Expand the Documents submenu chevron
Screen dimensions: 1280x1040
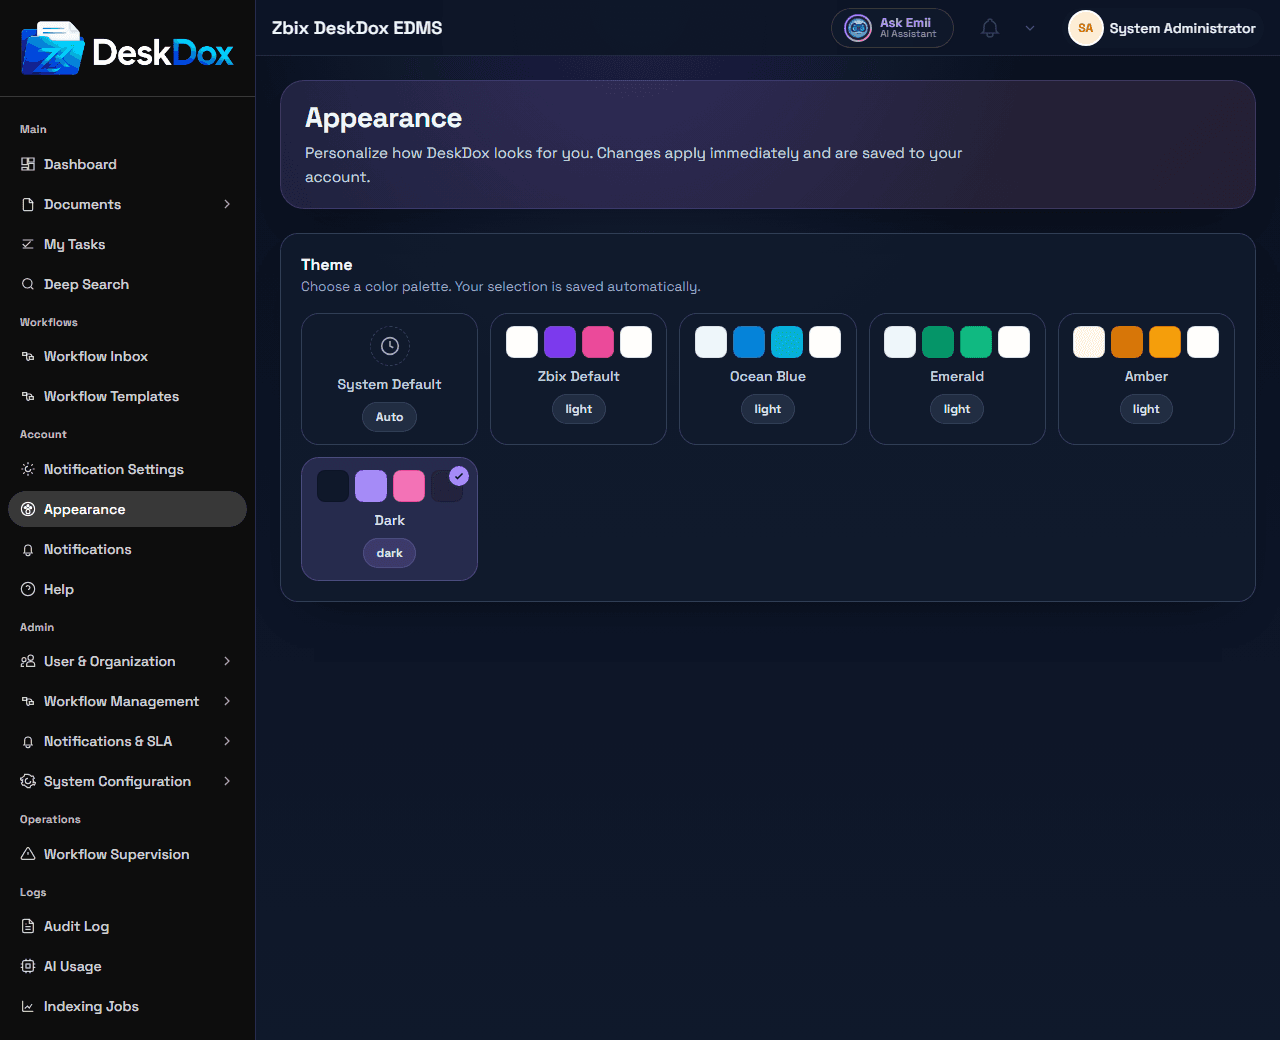click(x=227, y=204)
